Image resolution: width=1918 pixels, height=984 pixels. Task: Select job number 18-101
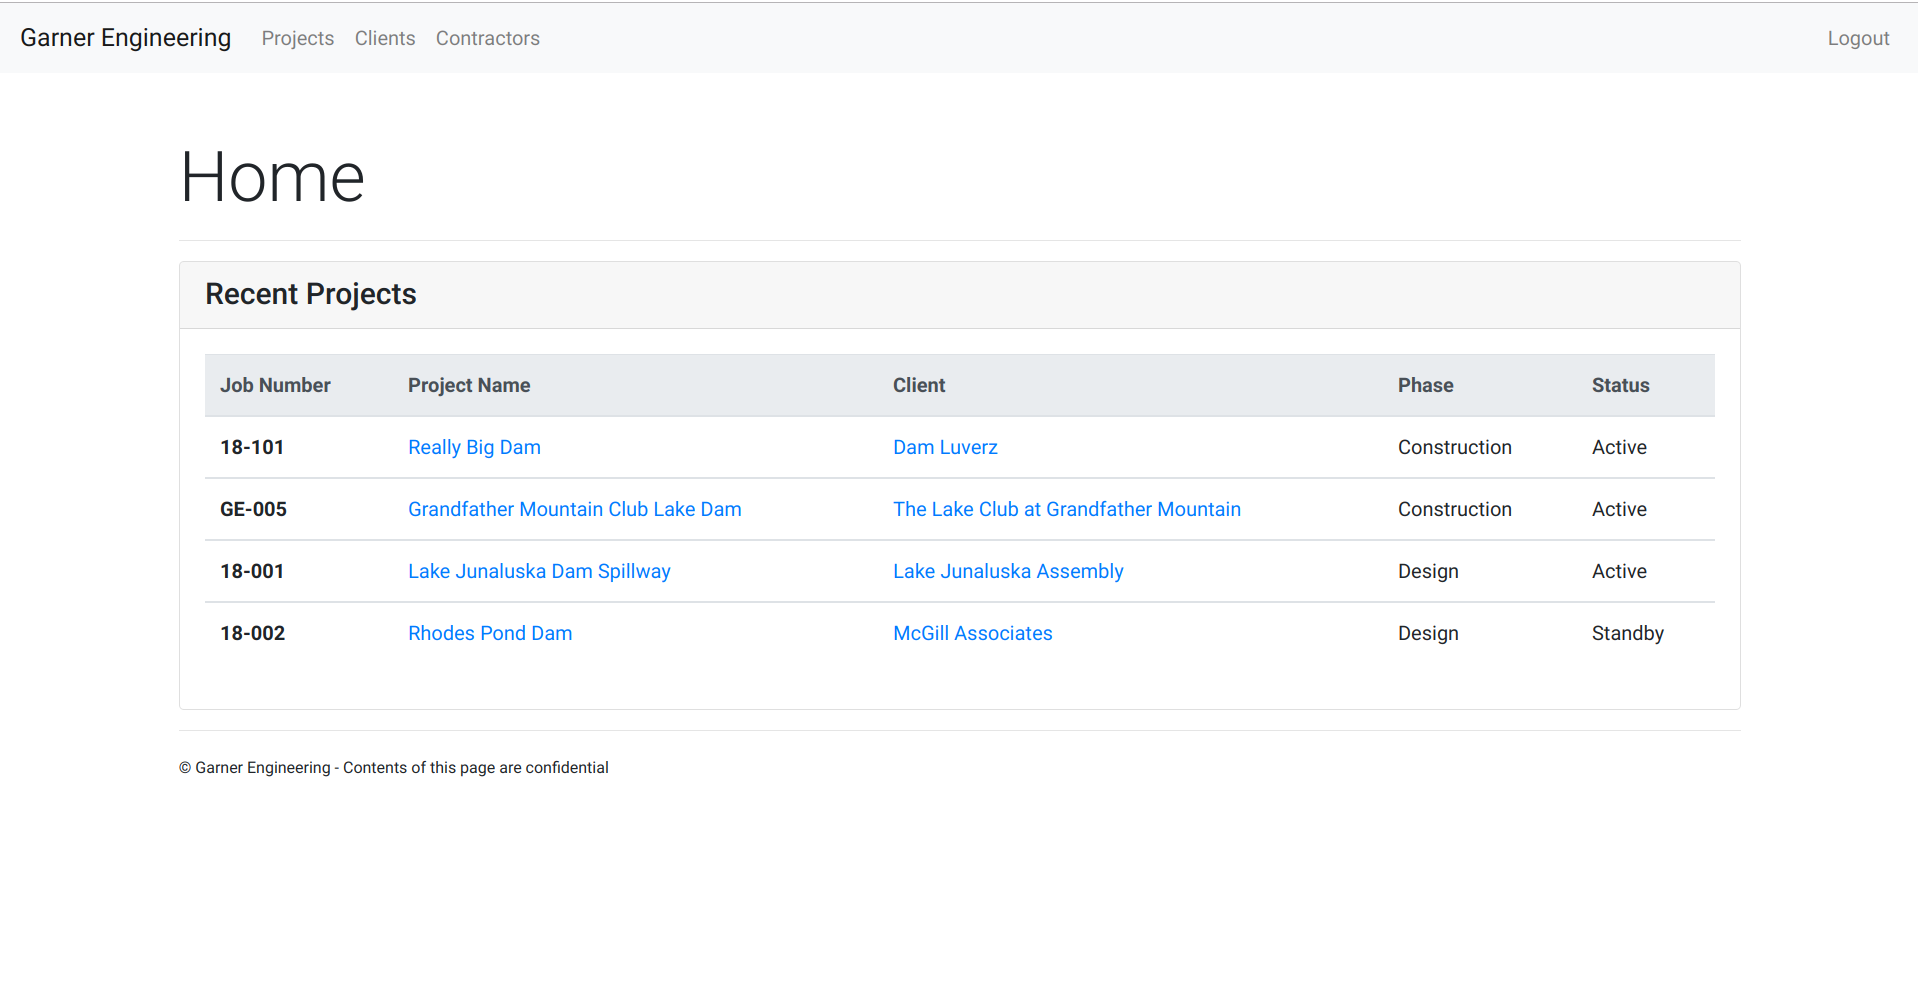[x=252, y=447]
